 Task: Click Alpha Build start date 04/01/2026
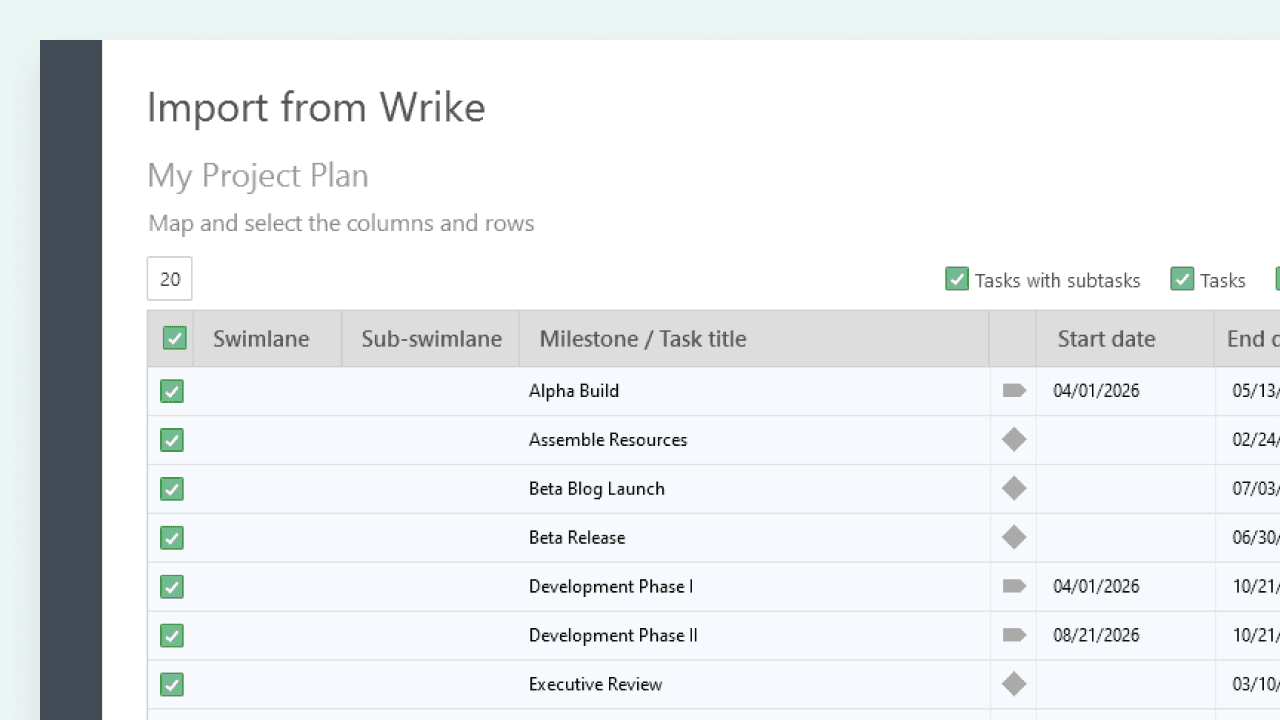click(1096, 391)
